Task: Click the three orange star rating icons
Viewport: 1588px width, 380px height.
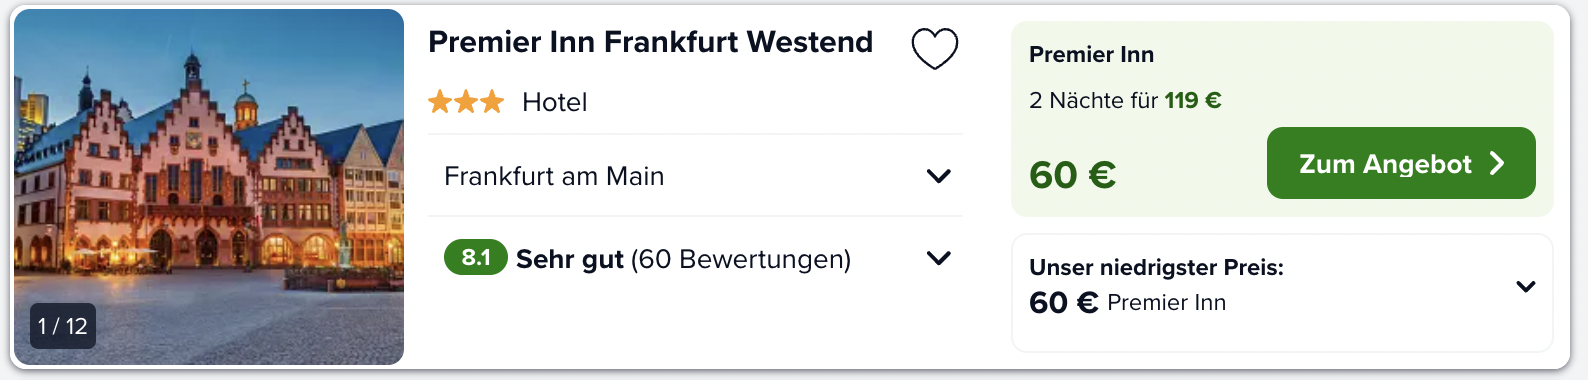Action: click(x=466, y=101)
